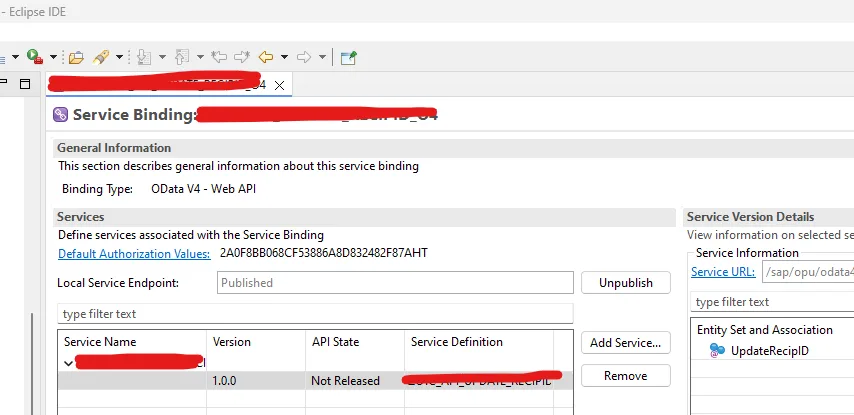Click the Pin Editor icon
Image resolution: width=854 pixels, height=415 pixels.
pyautogui.click(x=348, y=57)
